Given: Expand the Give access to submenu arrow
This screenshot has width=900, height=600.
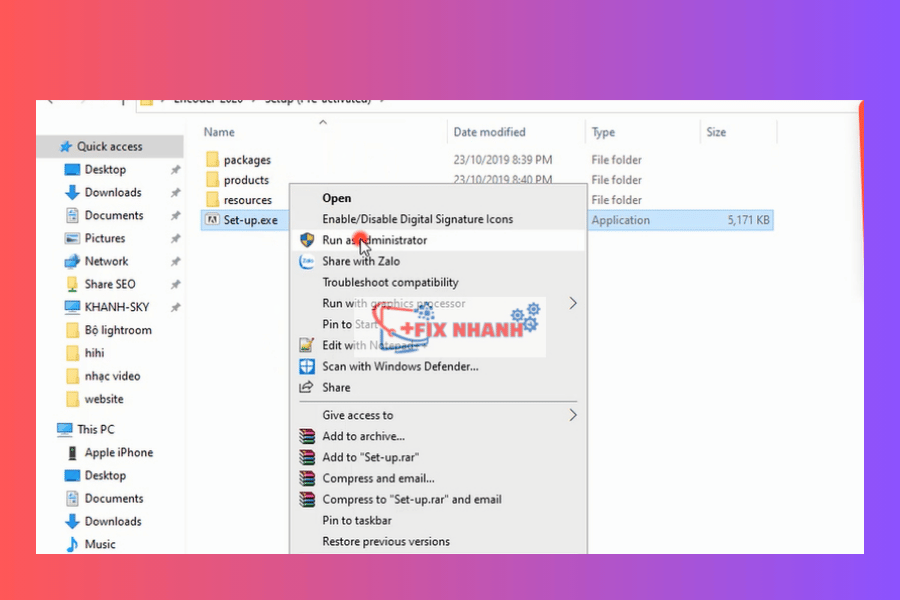Looking at the screenshot, I should pyautogui.click(x=573, y=415).
